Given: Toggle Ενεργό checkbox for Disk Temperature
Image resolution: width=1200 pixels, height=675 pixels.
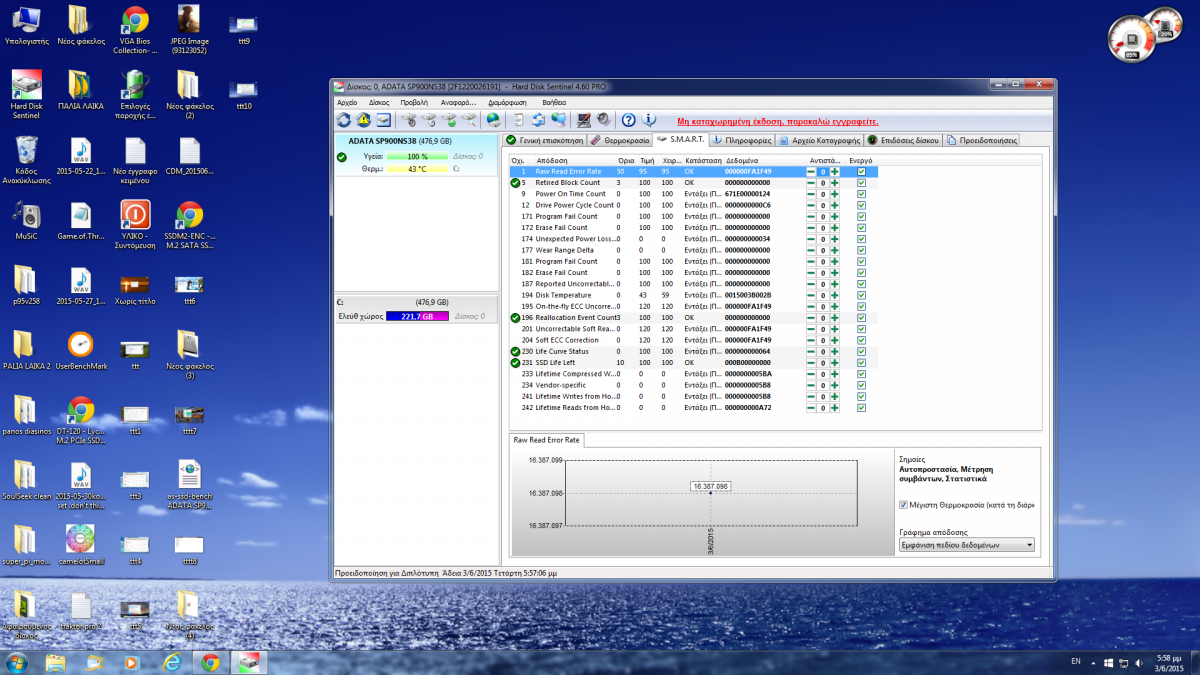Looking at the screenshot, I should (861, 295).
